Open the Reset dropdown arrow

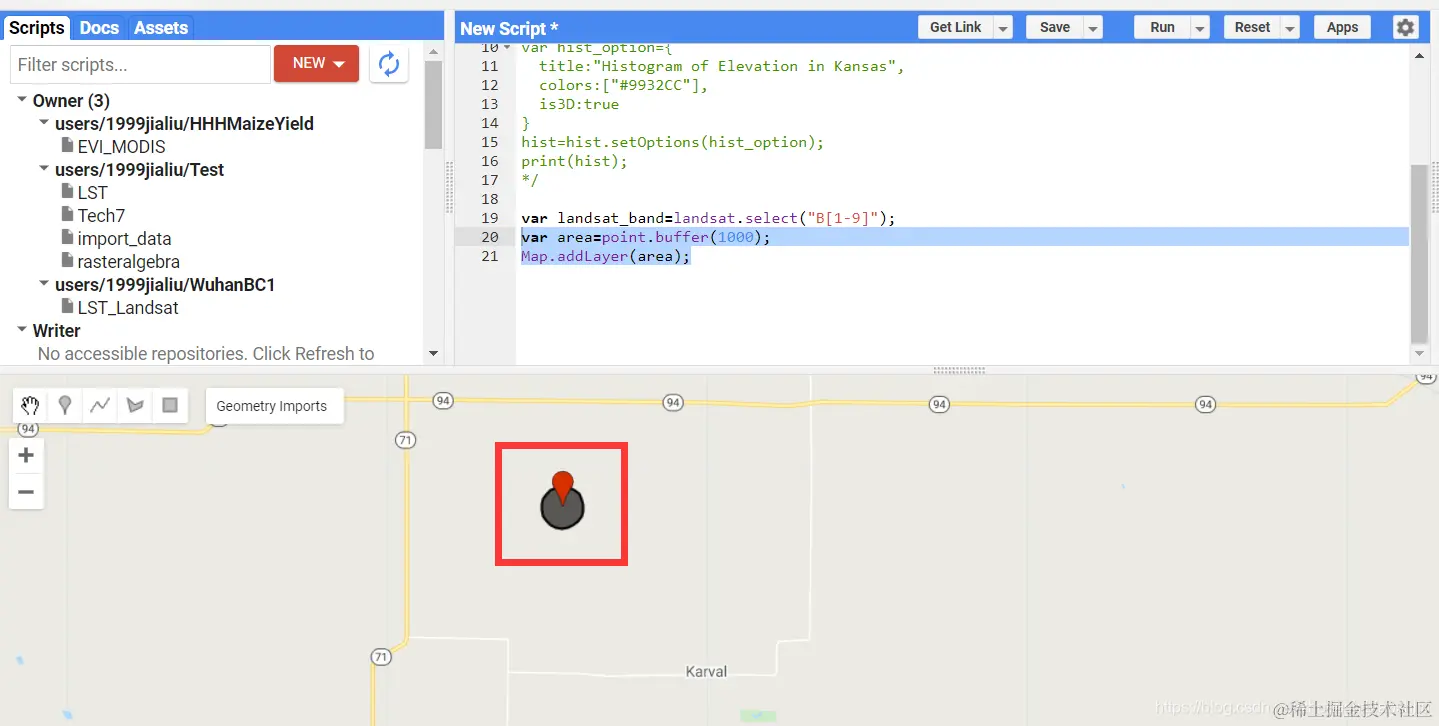tap(1290, 28)
